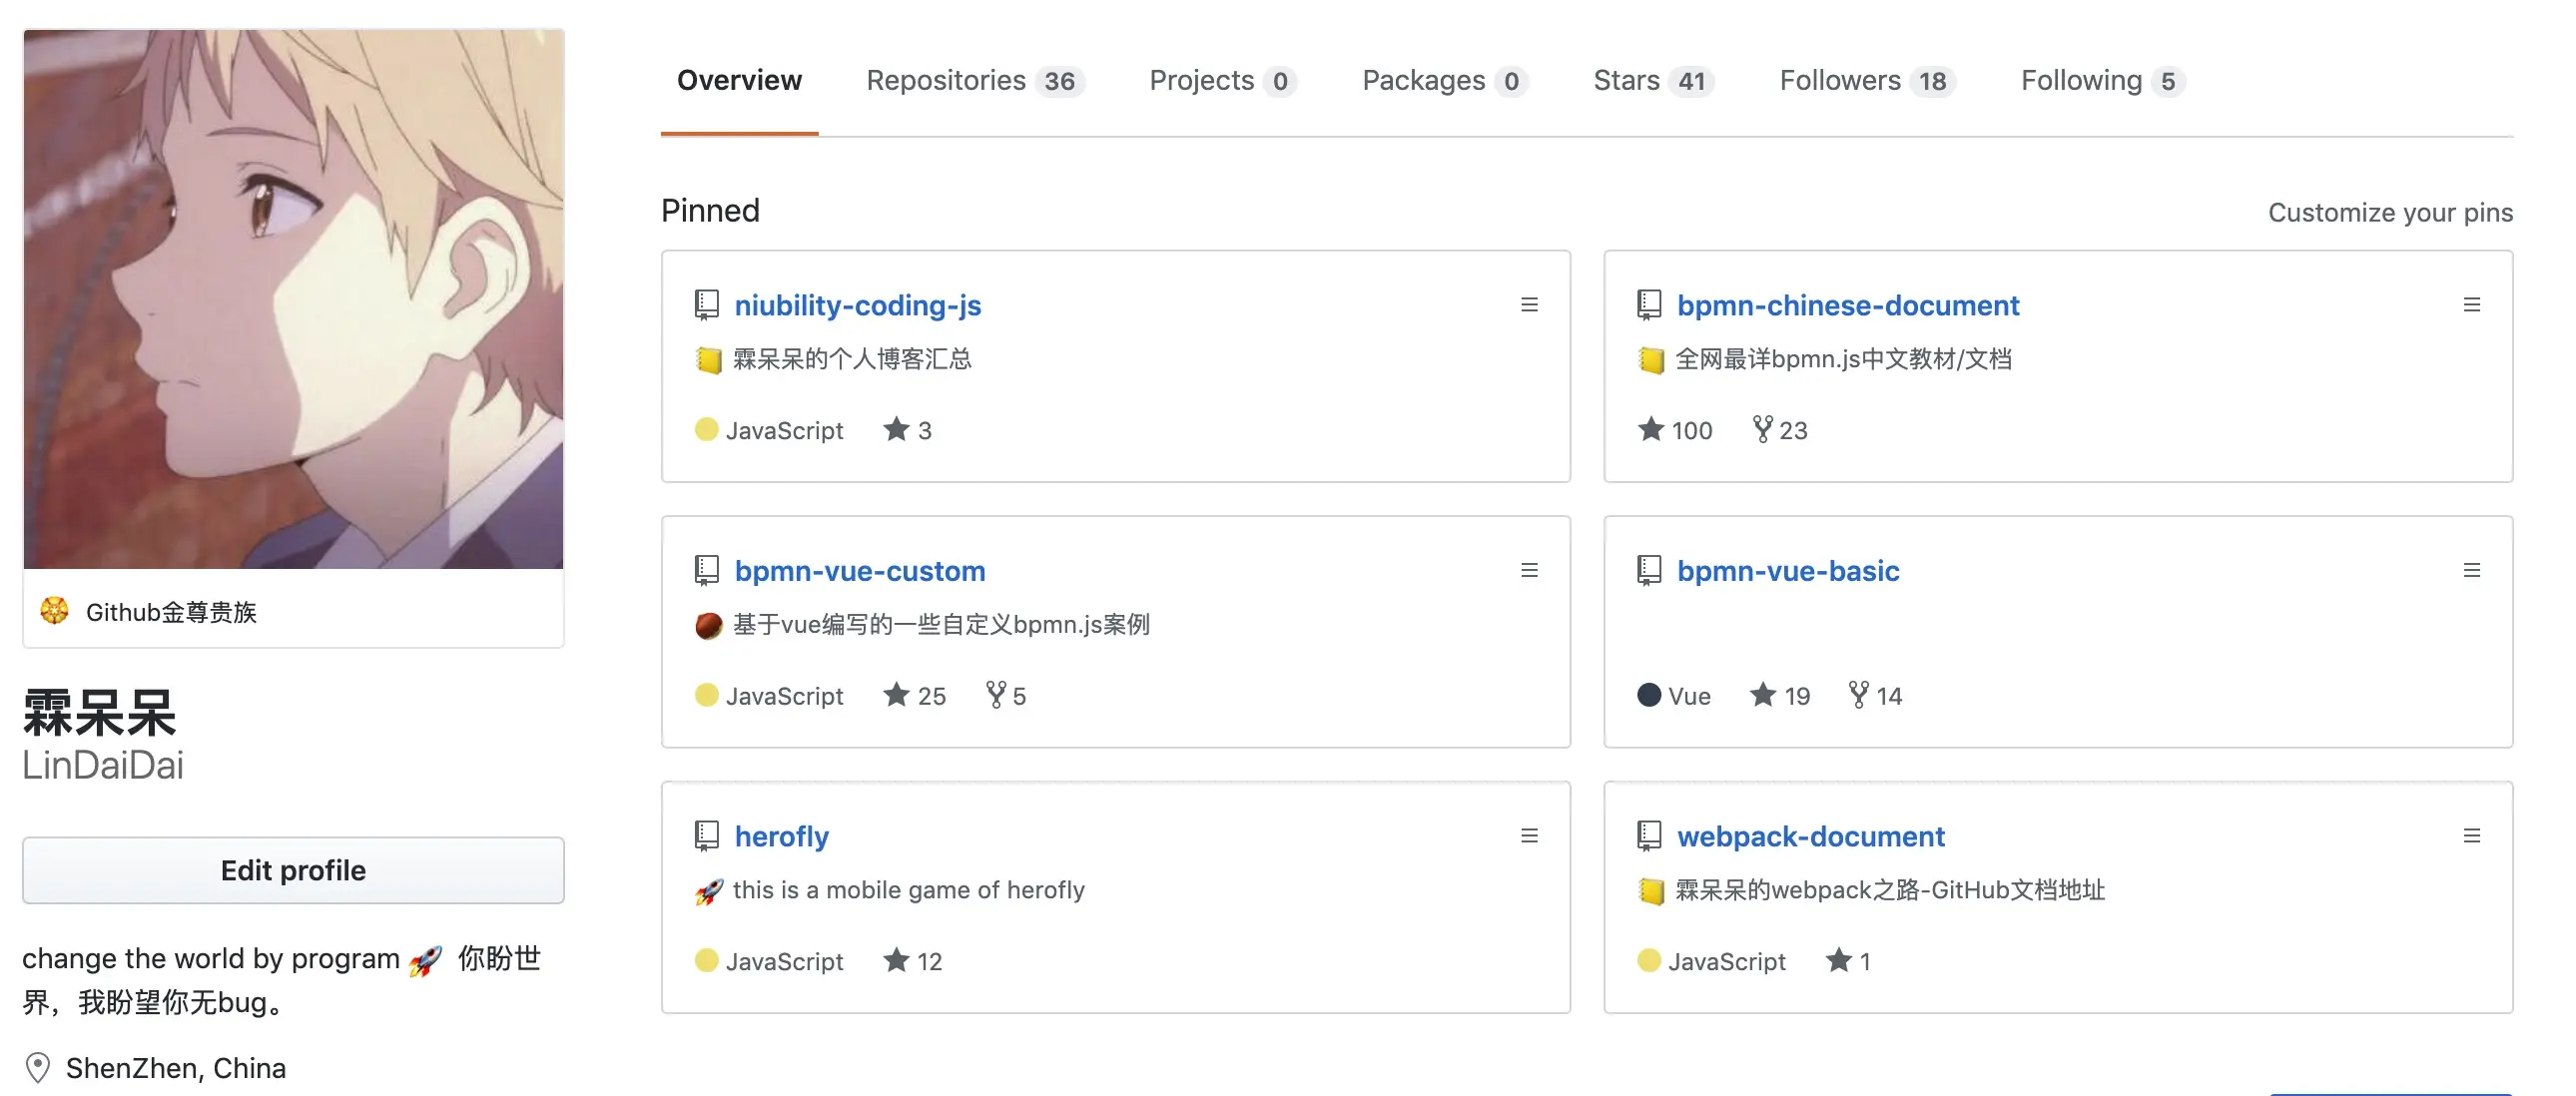Viewport: 2576px width, 1096px height.
Task: Click the fork icon on bpmn-vue-custom
Action: click(996, 695)
